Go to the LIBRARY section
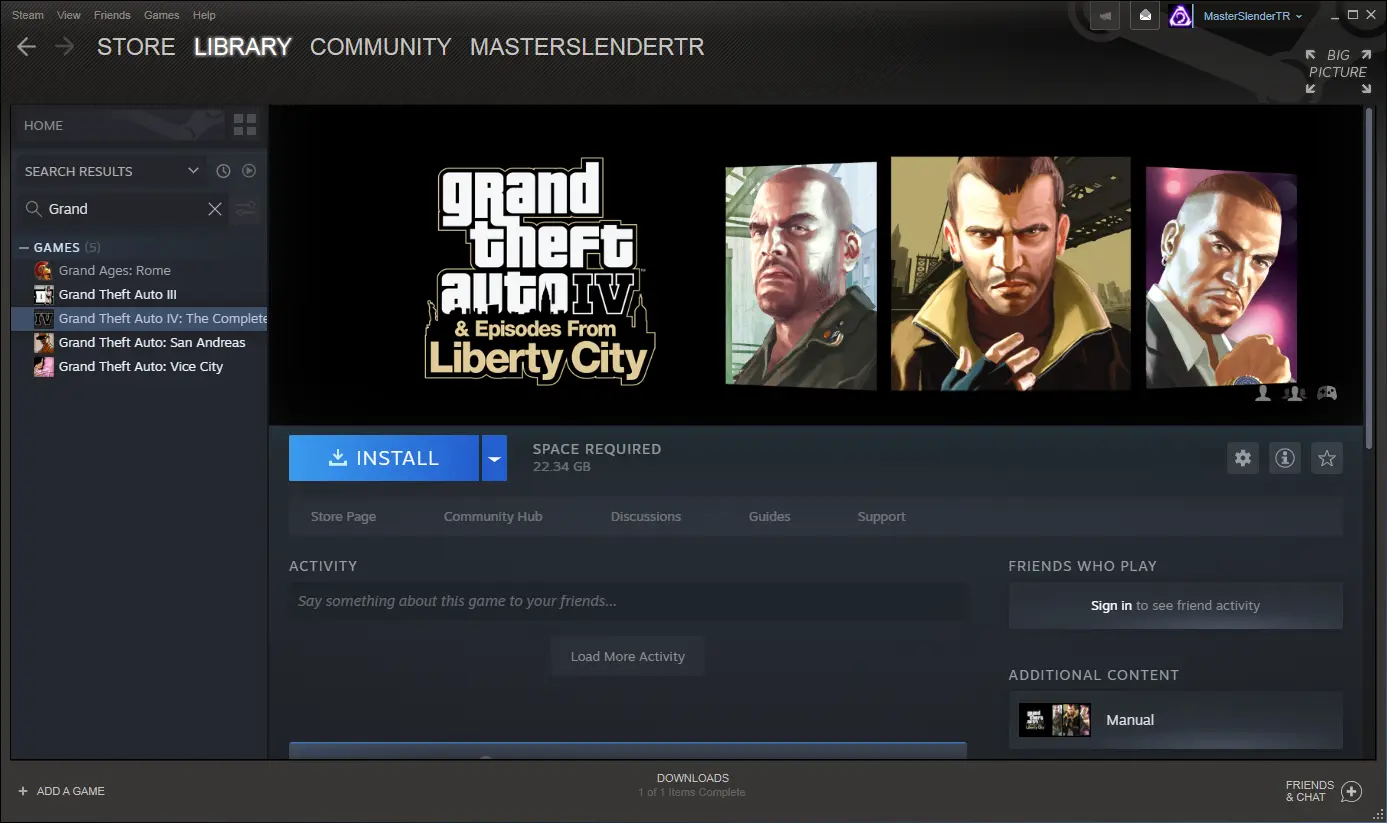The image size is (1387, 823). click(243, 47)
